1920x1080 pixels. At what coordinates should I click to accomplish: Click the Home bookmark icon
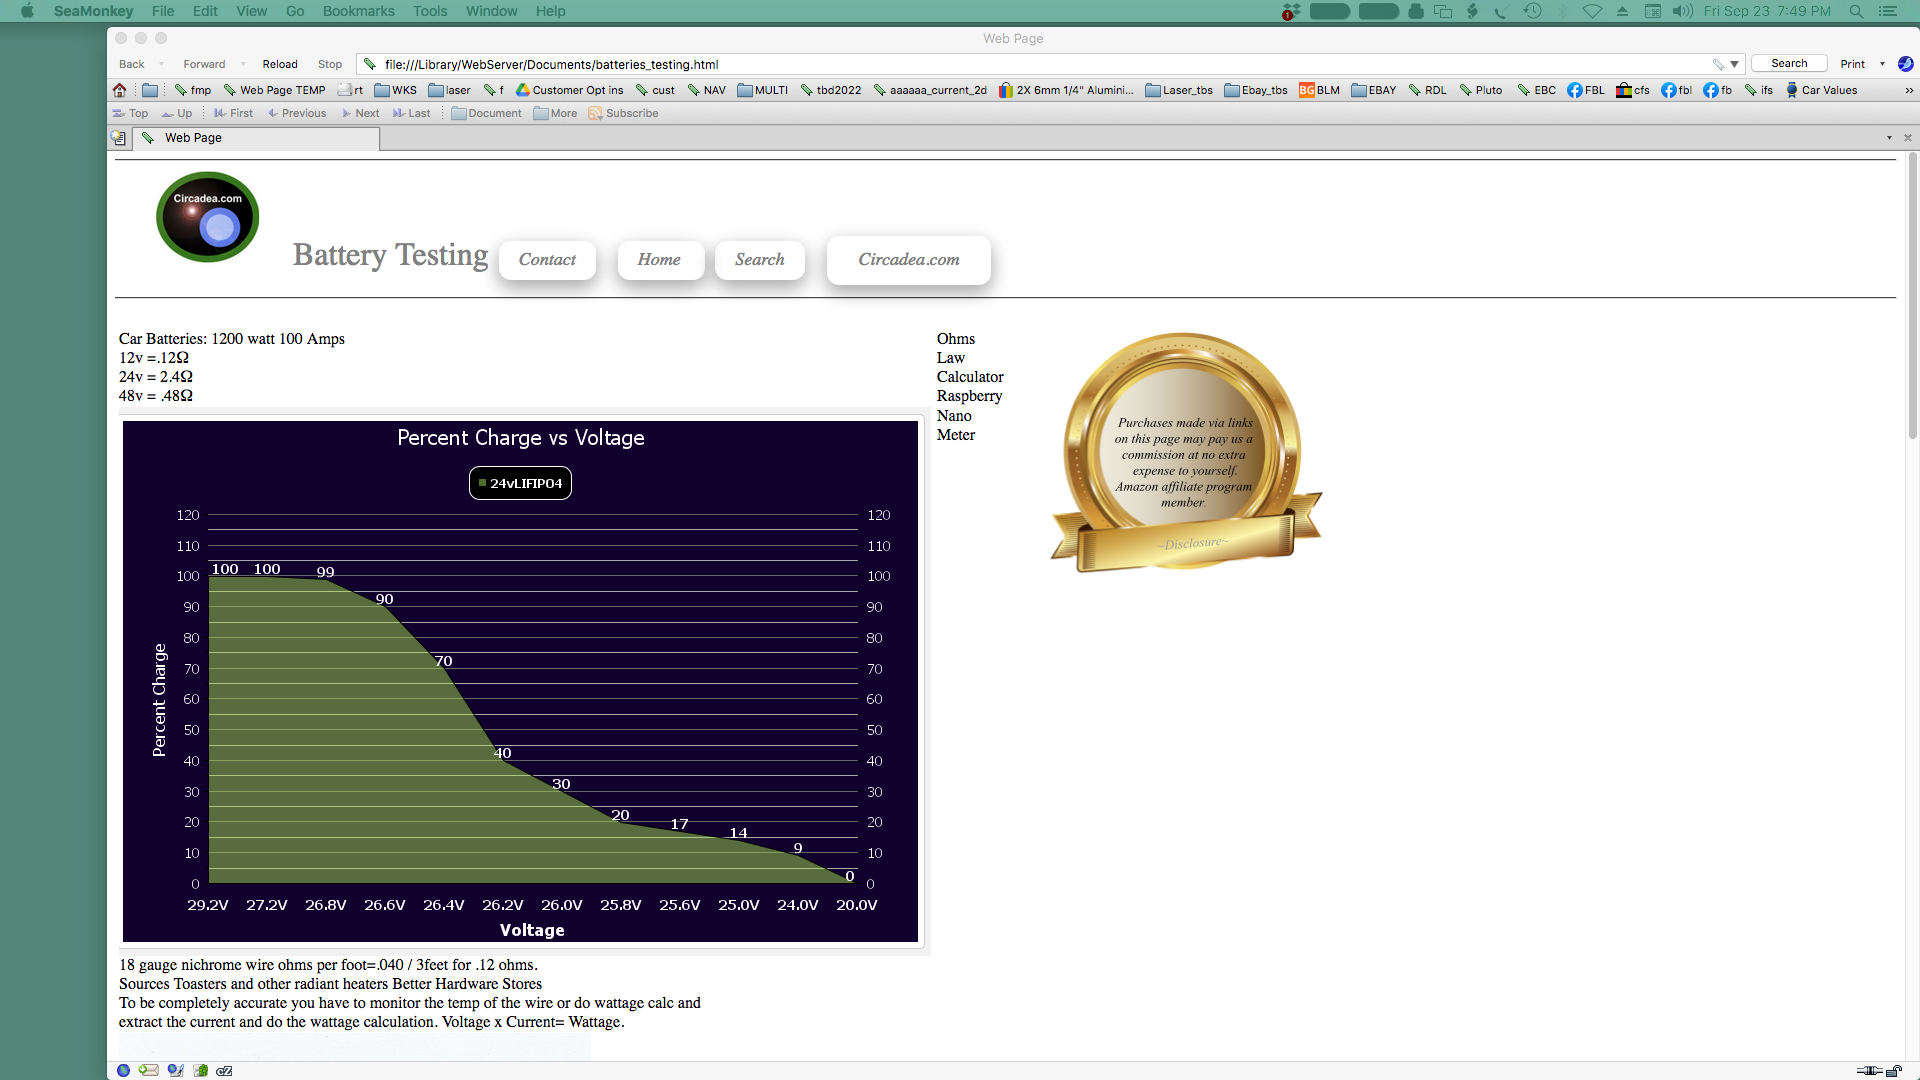tap(119, 90)
